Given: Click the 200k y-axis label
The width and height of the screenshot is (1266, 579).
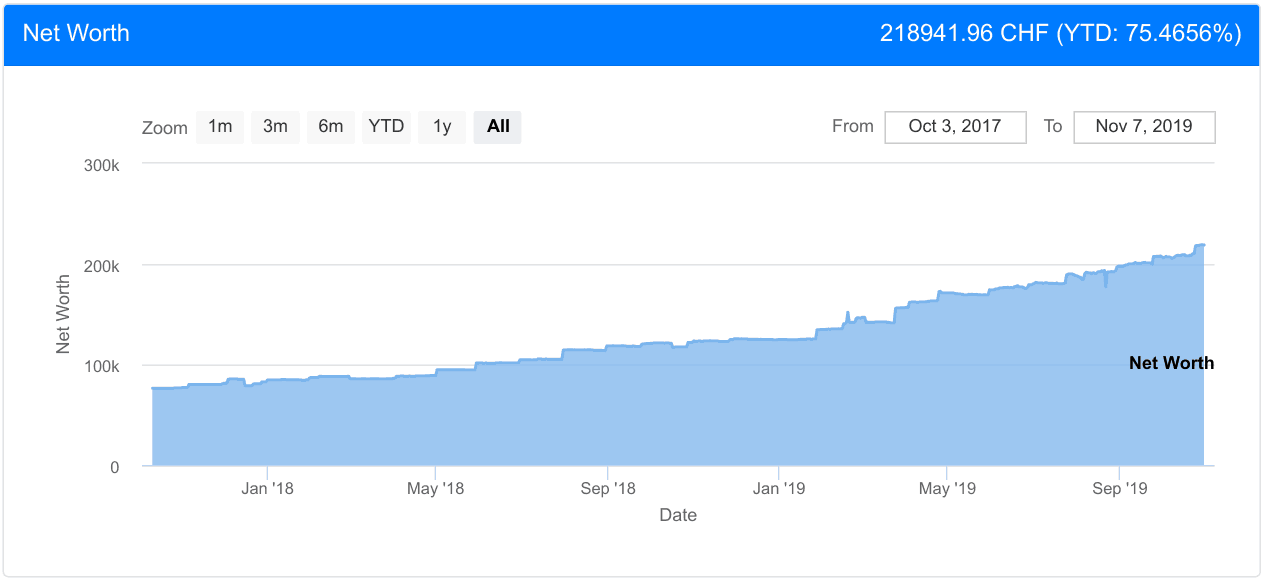Looking at the screenshot, I should click(101, 265).
